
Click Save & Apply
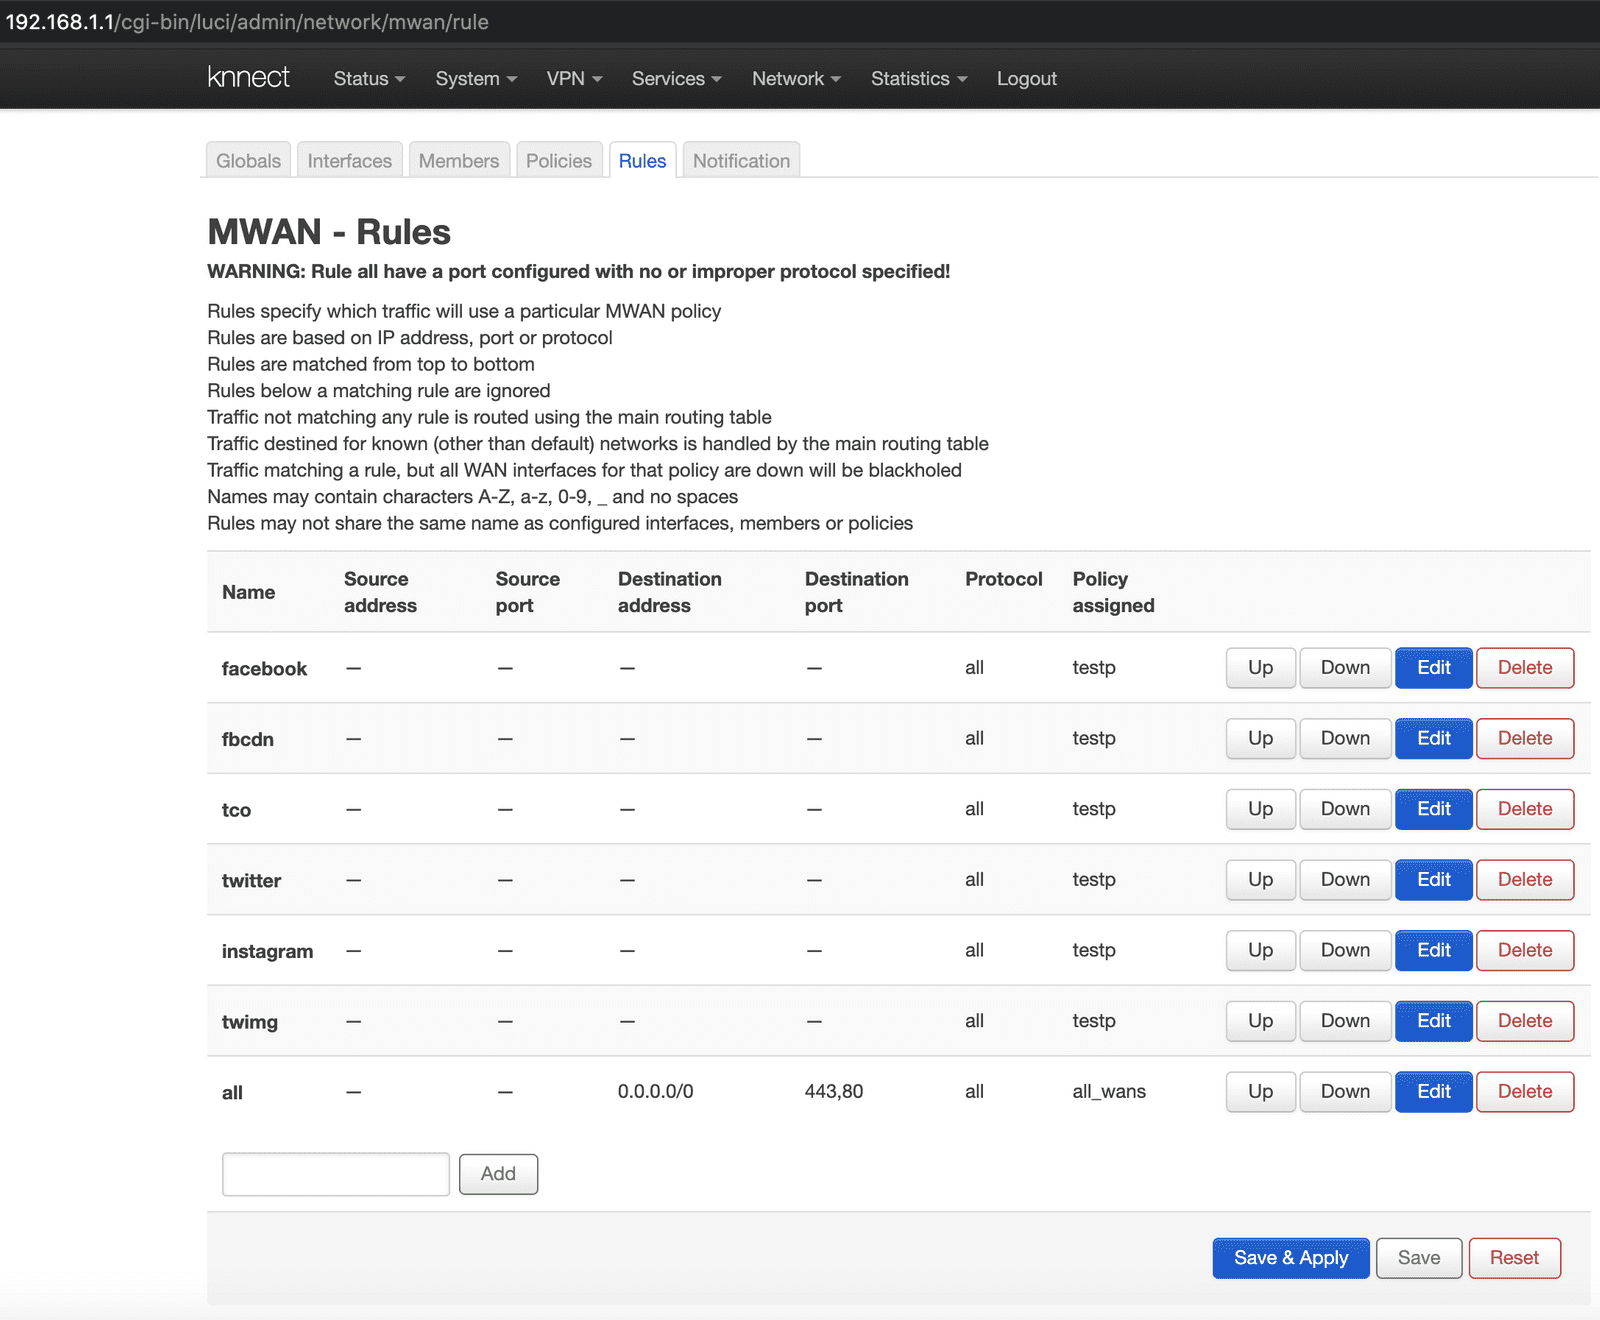[x=1290, y=1258]
